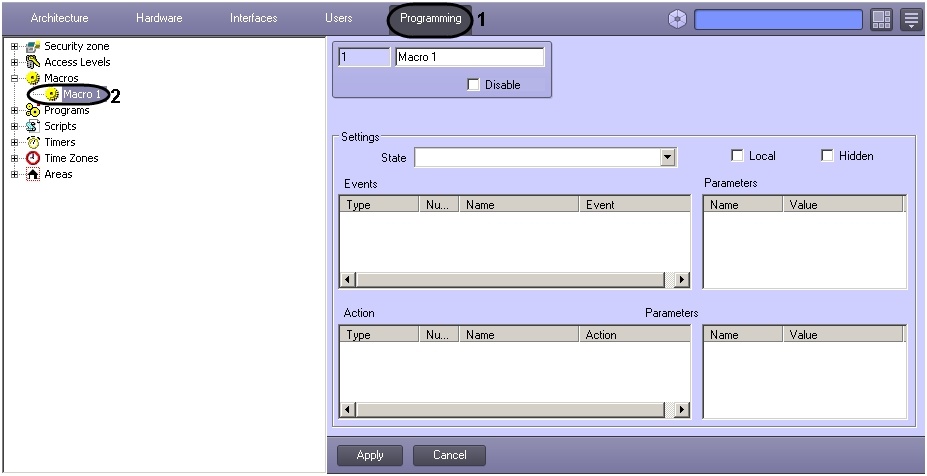Expand the Scripts node

pyautogui.click(x=15, y=126)
